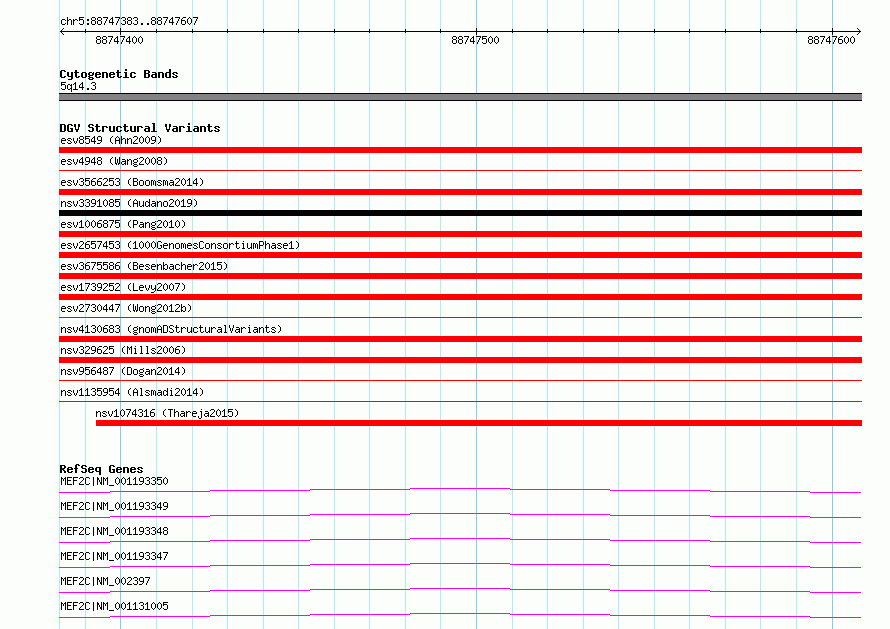Click the red bar under esv3566253
Image resolution: width=890 pixels, height=629 pixels.
coord(460,192)
